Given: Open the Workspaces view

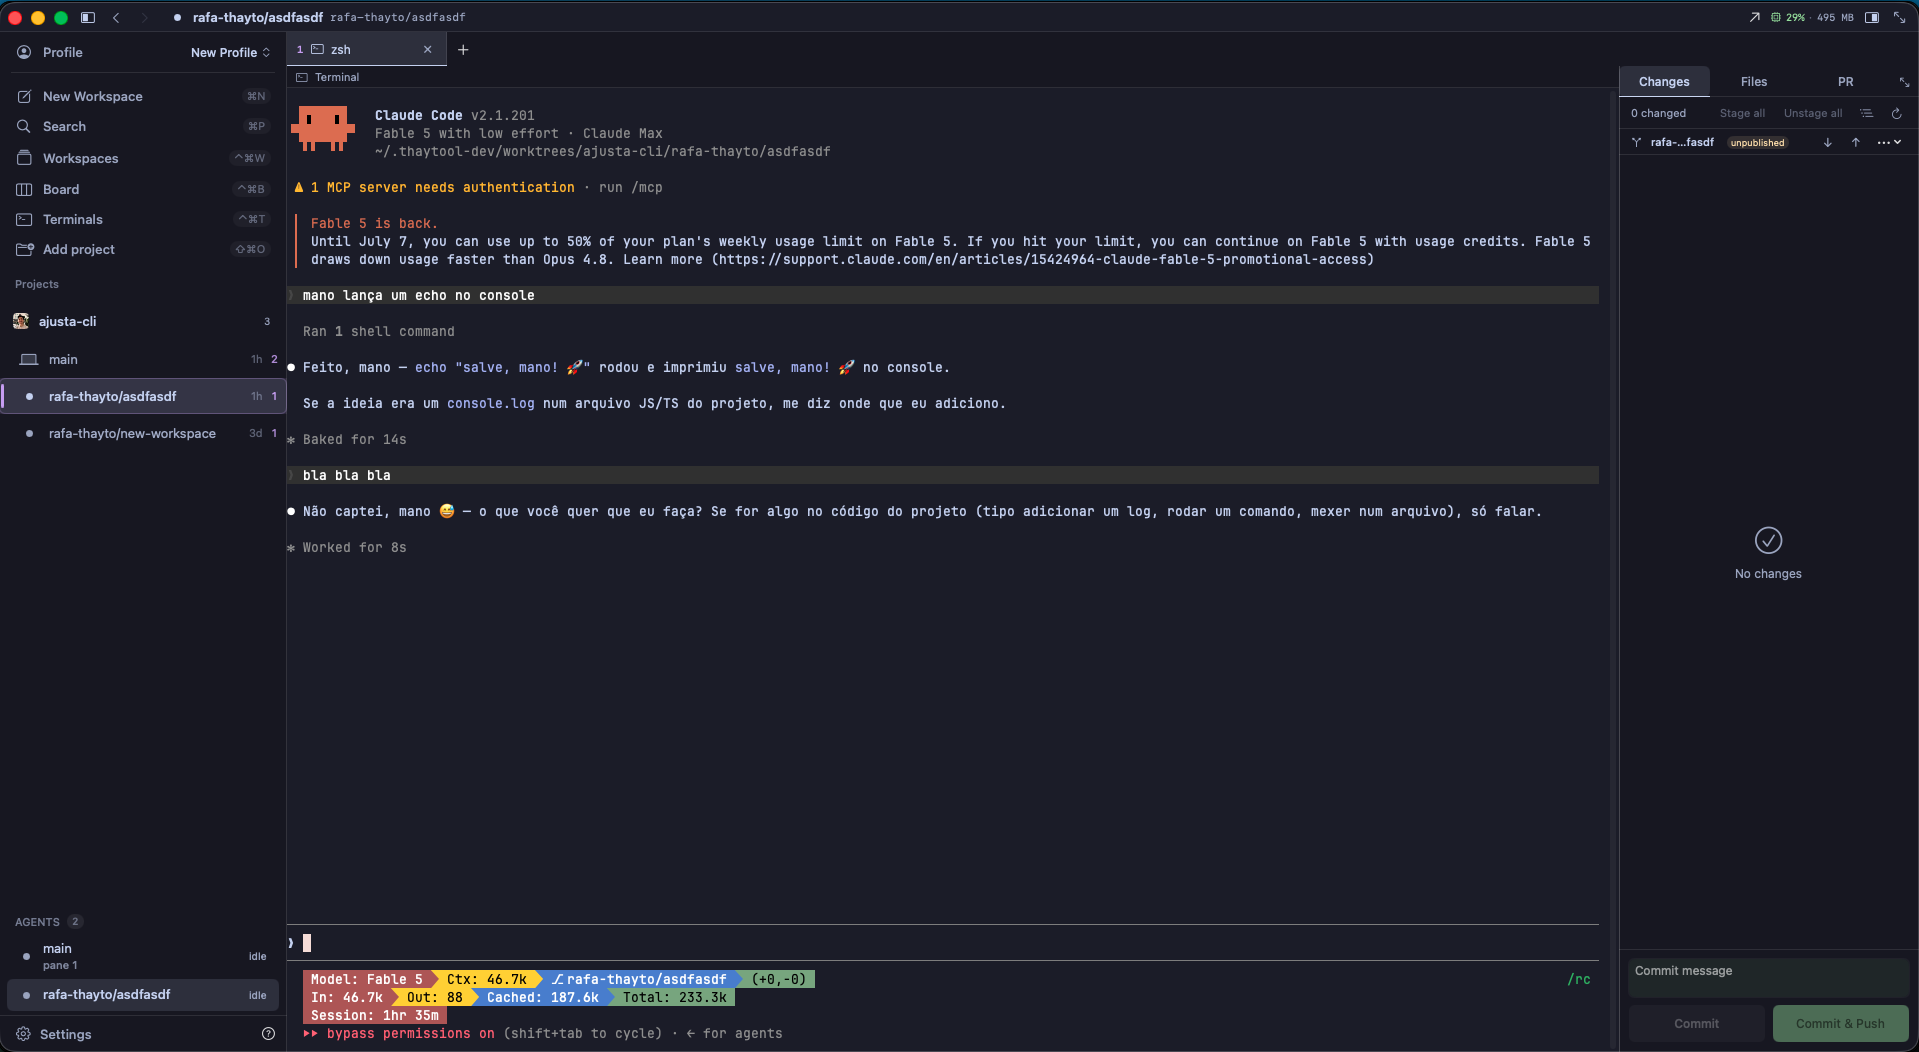Looking at the screenshot, I should [143, 158].
